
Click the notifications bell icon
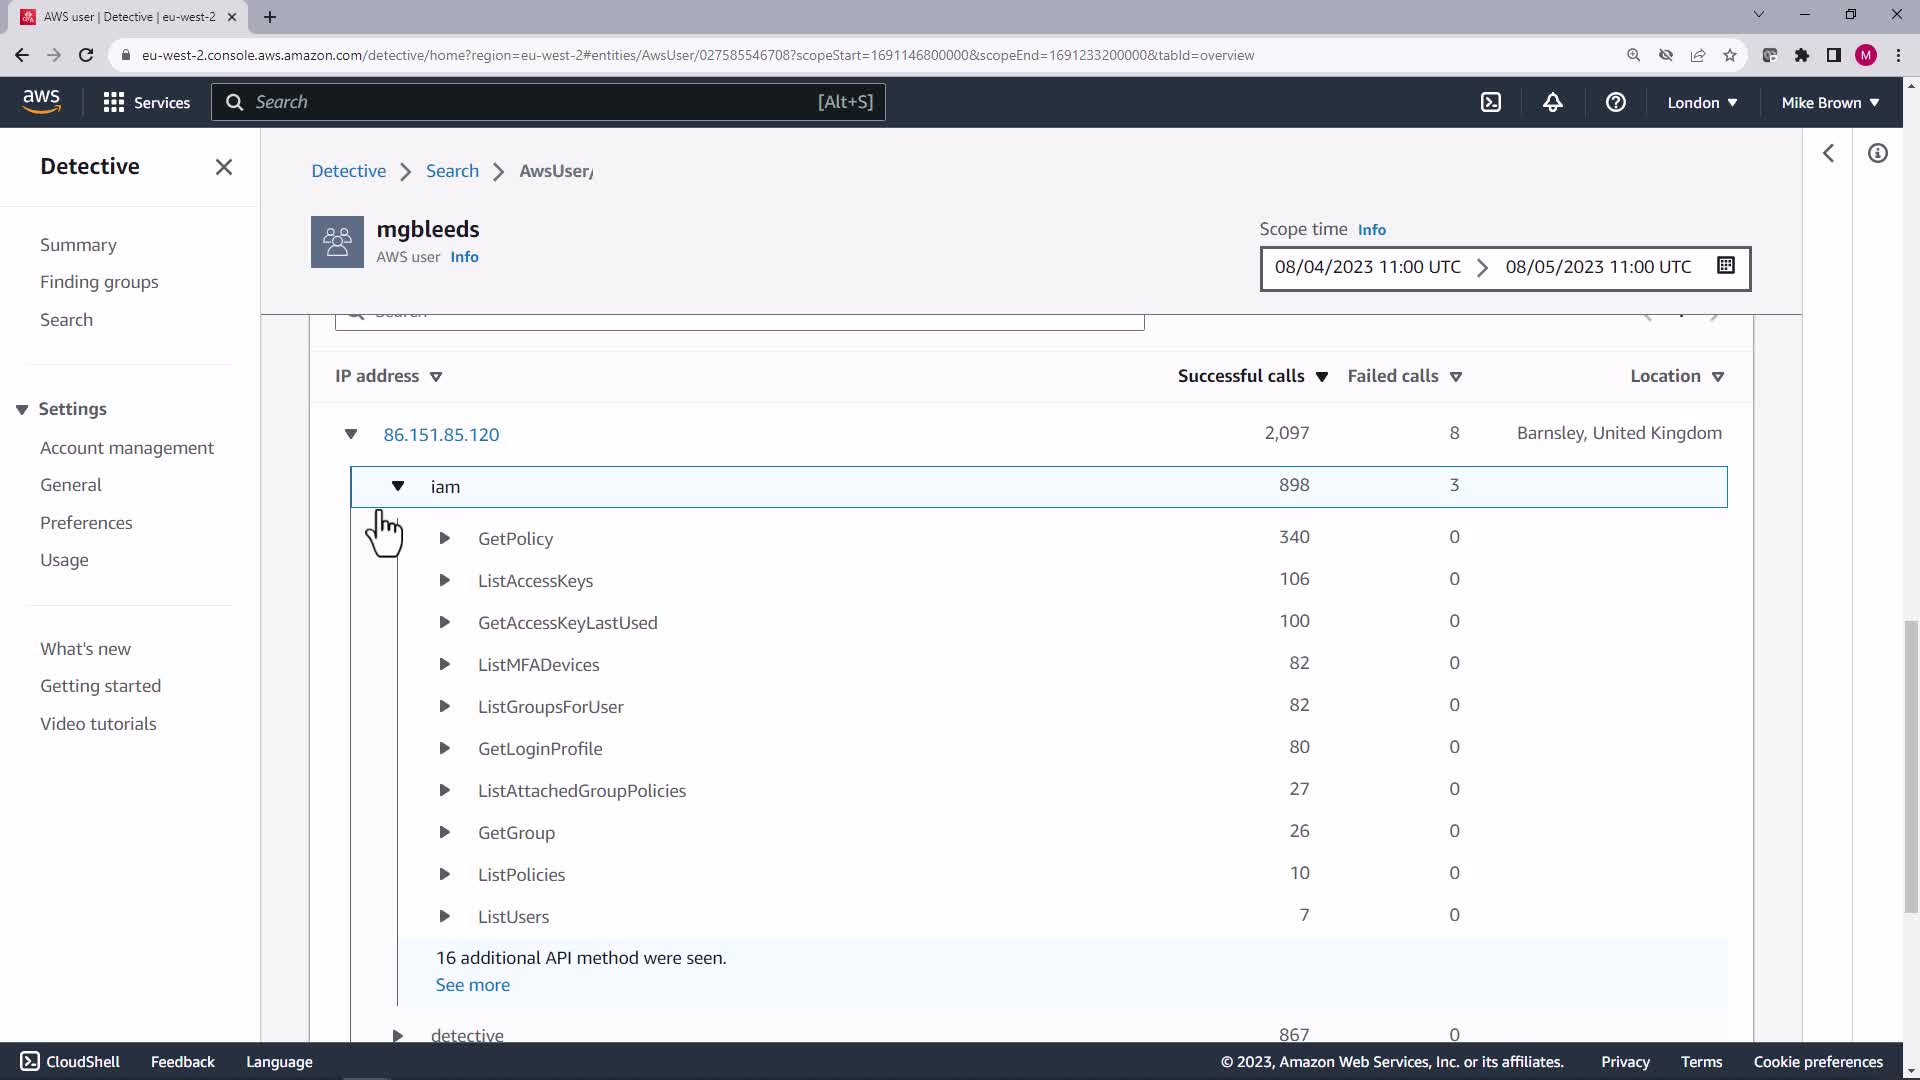(x=1552, y=102)
